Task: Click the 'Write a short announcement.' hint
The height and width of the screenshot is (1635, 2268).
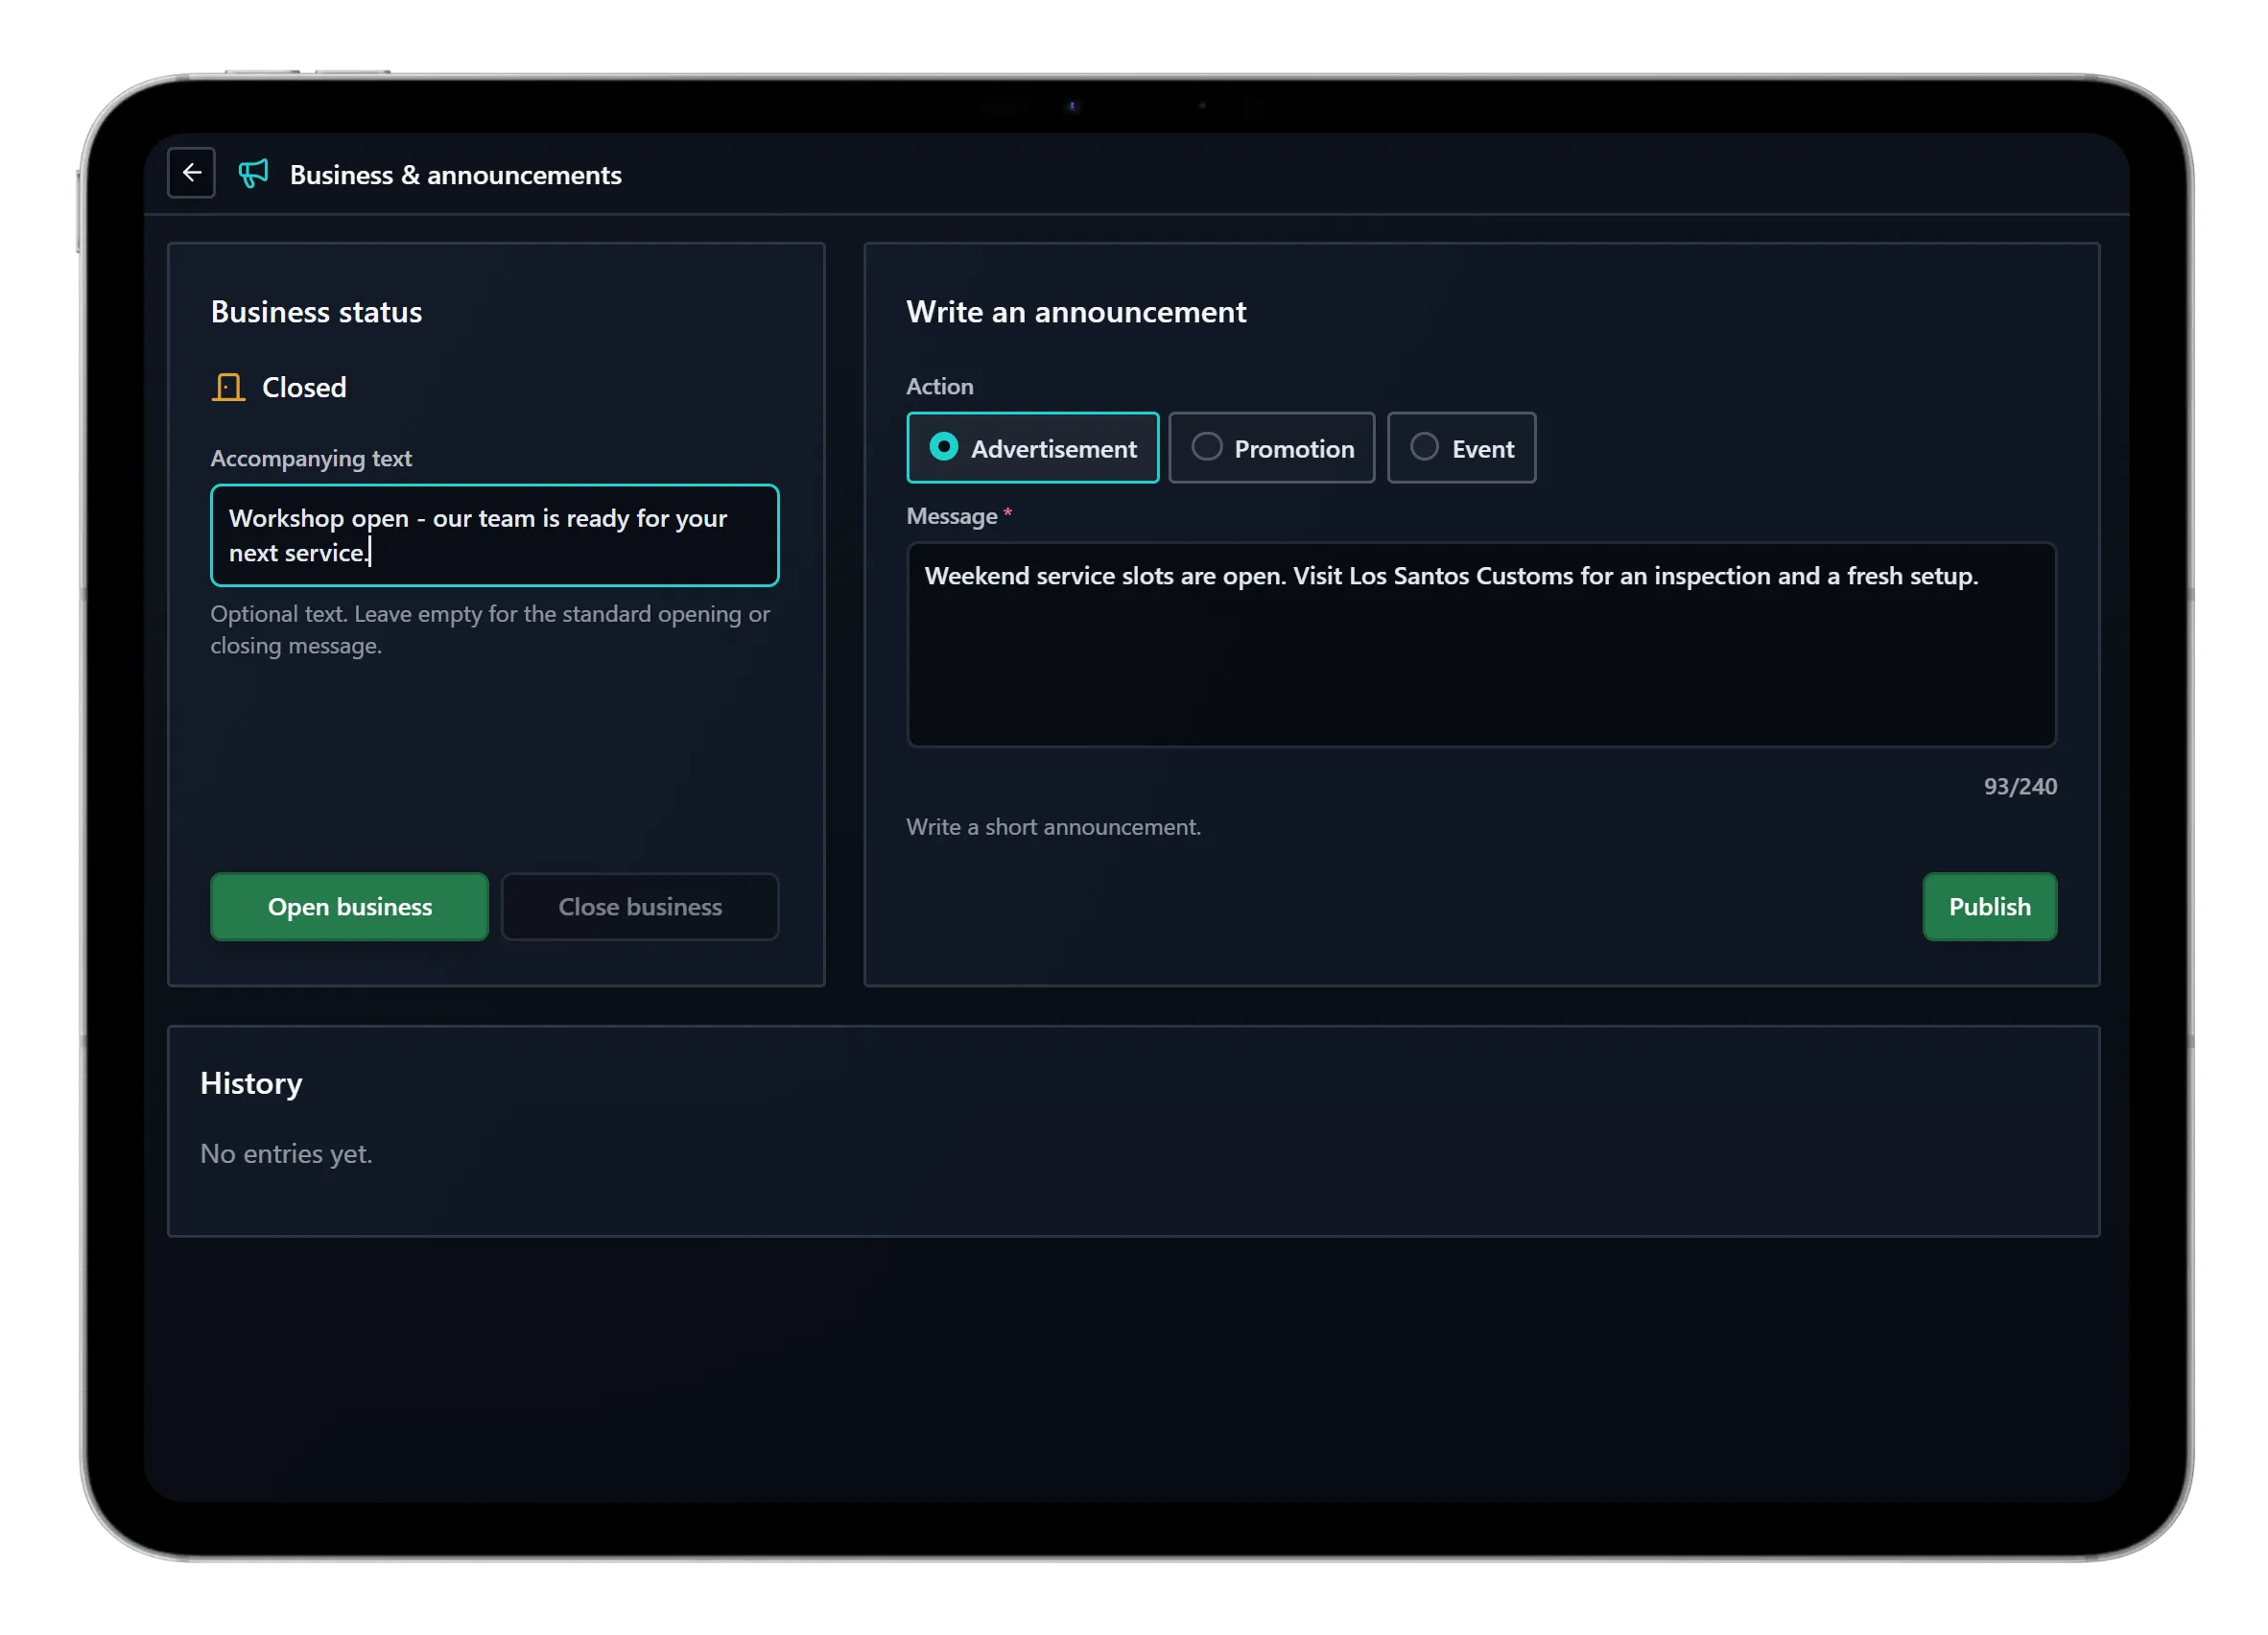Action: click(x=1053, y=827)
